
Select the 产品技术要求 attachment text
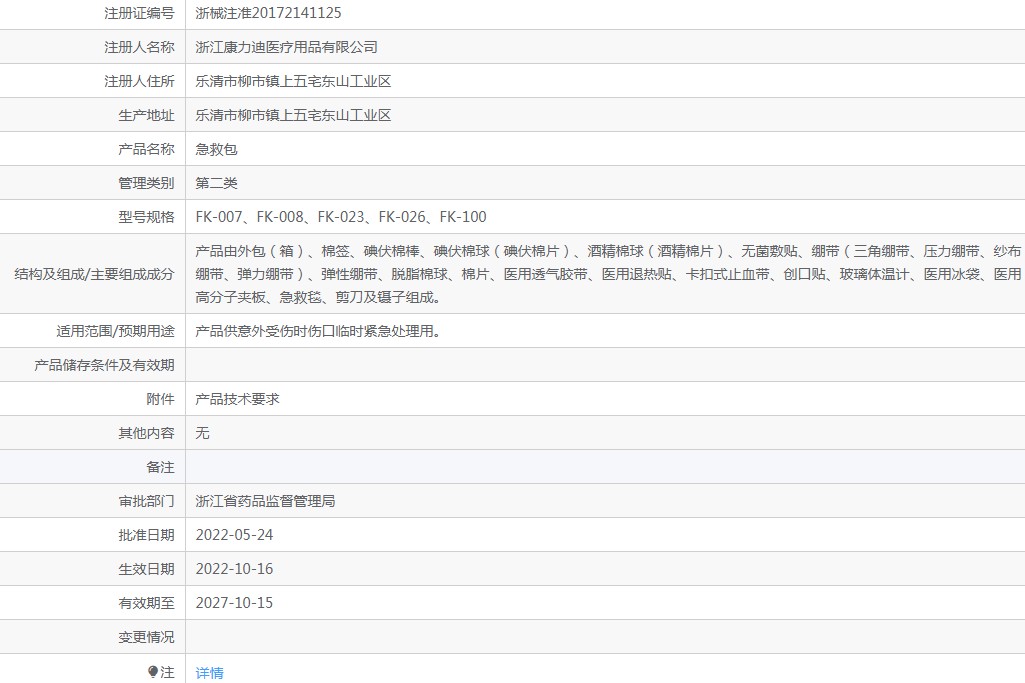(237, 399)
